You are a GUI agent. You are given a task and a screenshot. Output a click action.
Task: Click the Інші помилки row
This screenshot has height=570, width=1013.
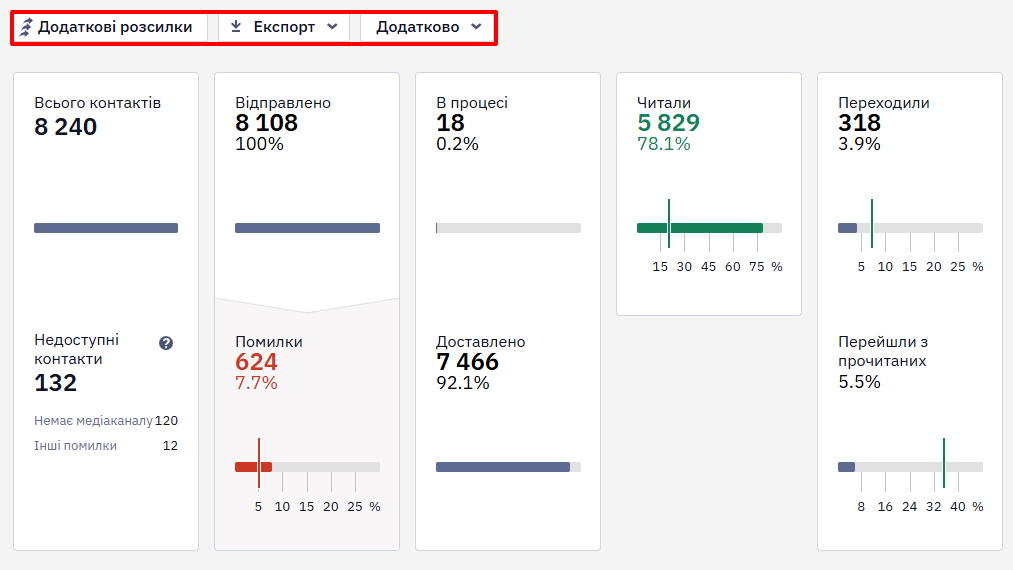pyautogui.click(x=106, y=446)
